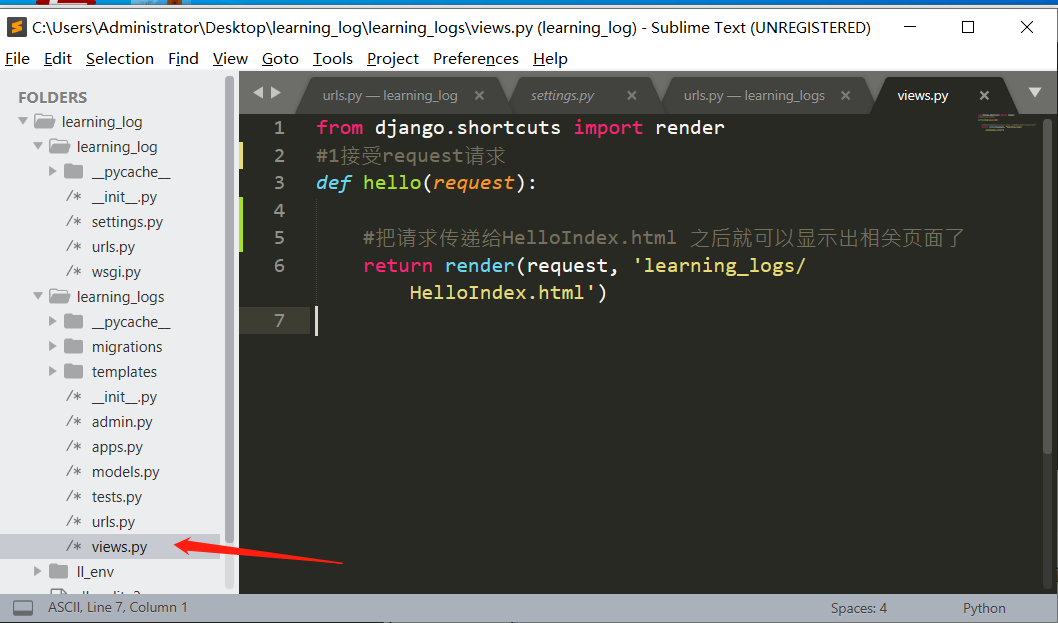This screenshot has width=1058, height=623.
Task: Open urls.py under inner learning_log folder
Action: pos(113,247)
